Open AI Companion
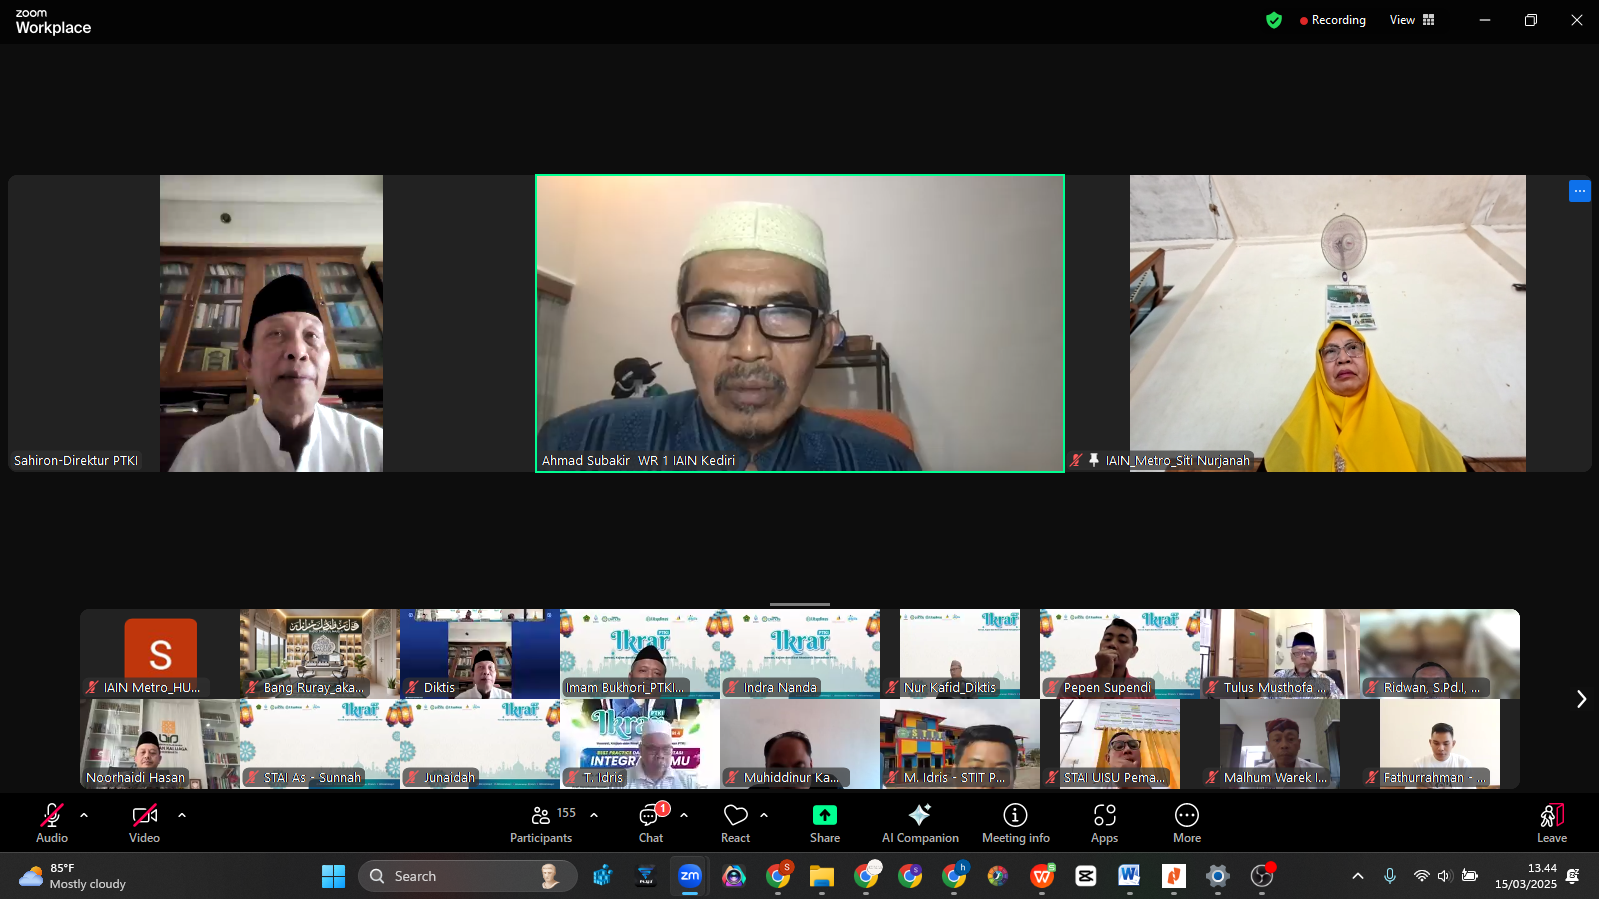1599x899 pixels. [919, 823]
